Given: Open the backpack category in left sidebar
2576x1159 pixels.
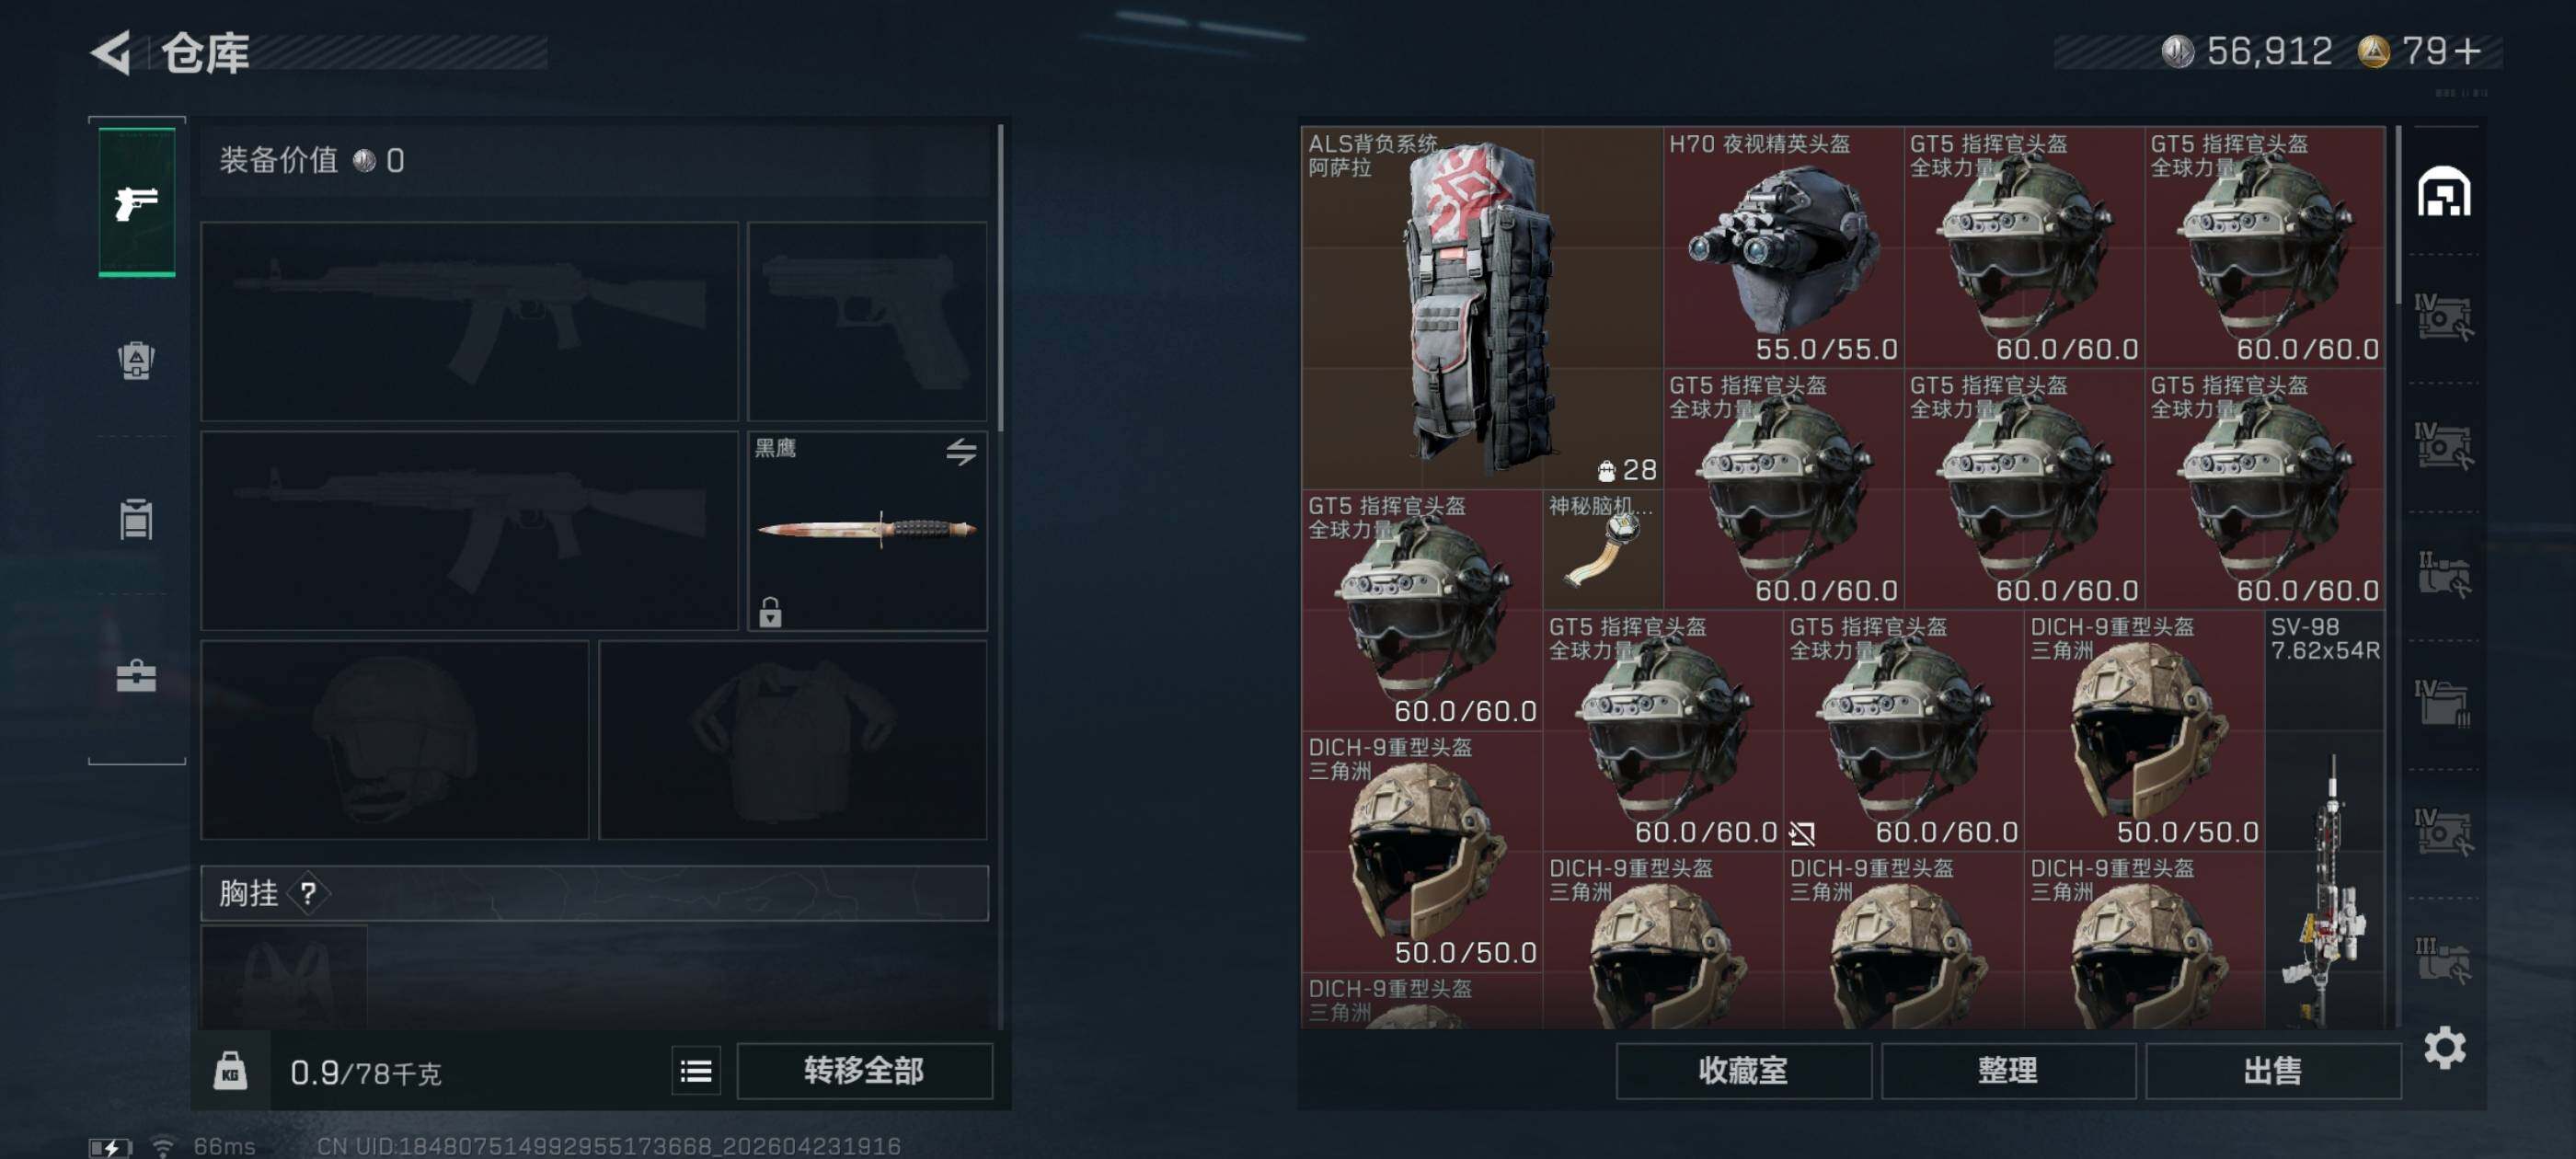Looking at the screenshot, I should [x=136, y=360].
